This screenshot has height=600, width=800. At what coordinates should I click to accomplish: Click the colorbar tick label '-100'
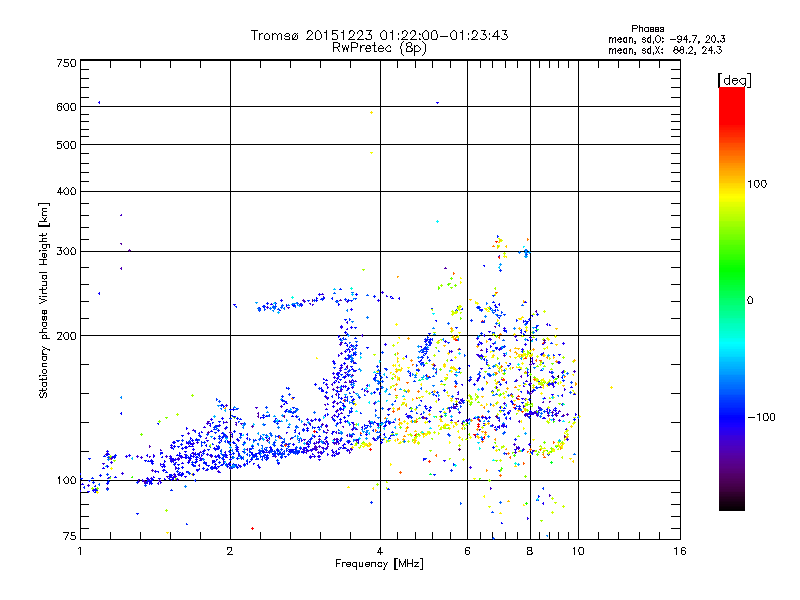[x=761, y=417]
